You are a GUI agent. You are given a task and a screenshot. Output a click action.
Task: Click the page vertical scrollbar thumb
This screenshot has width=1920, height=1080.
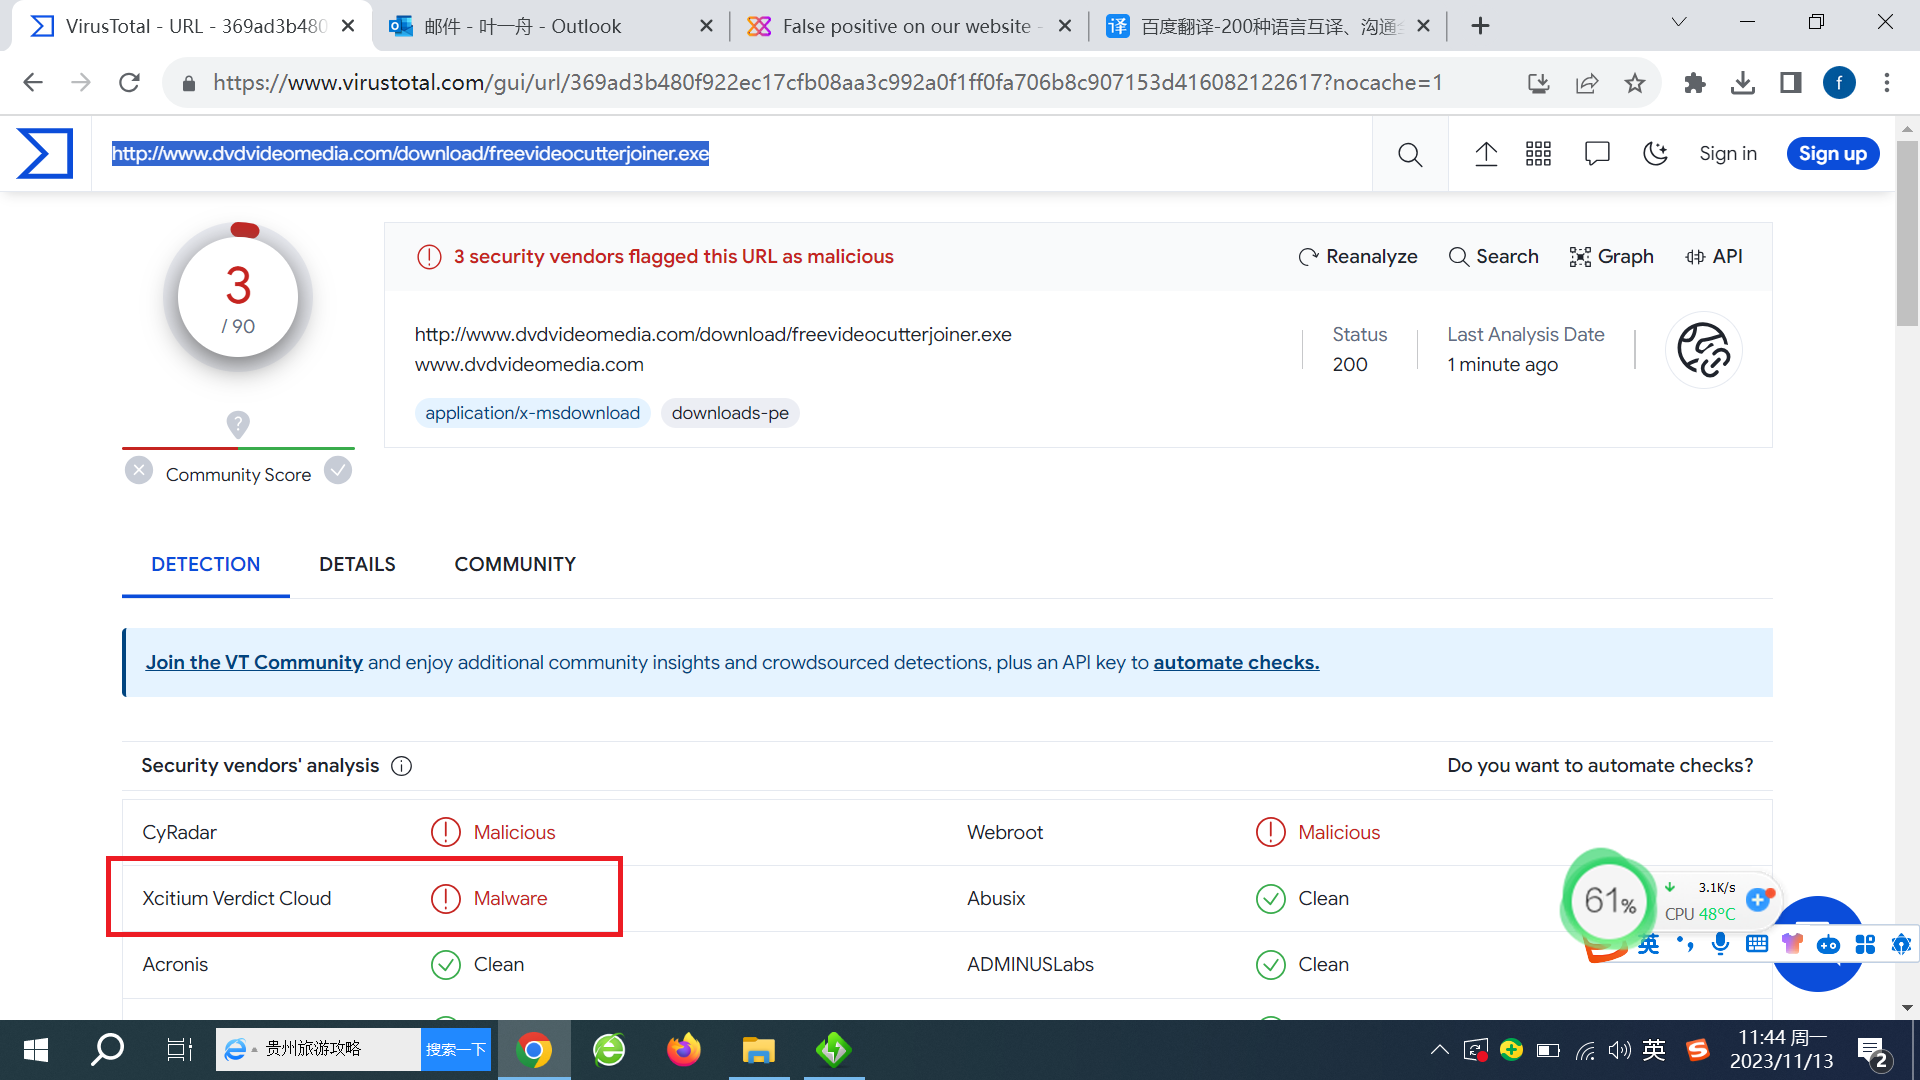click(1907, 232)
